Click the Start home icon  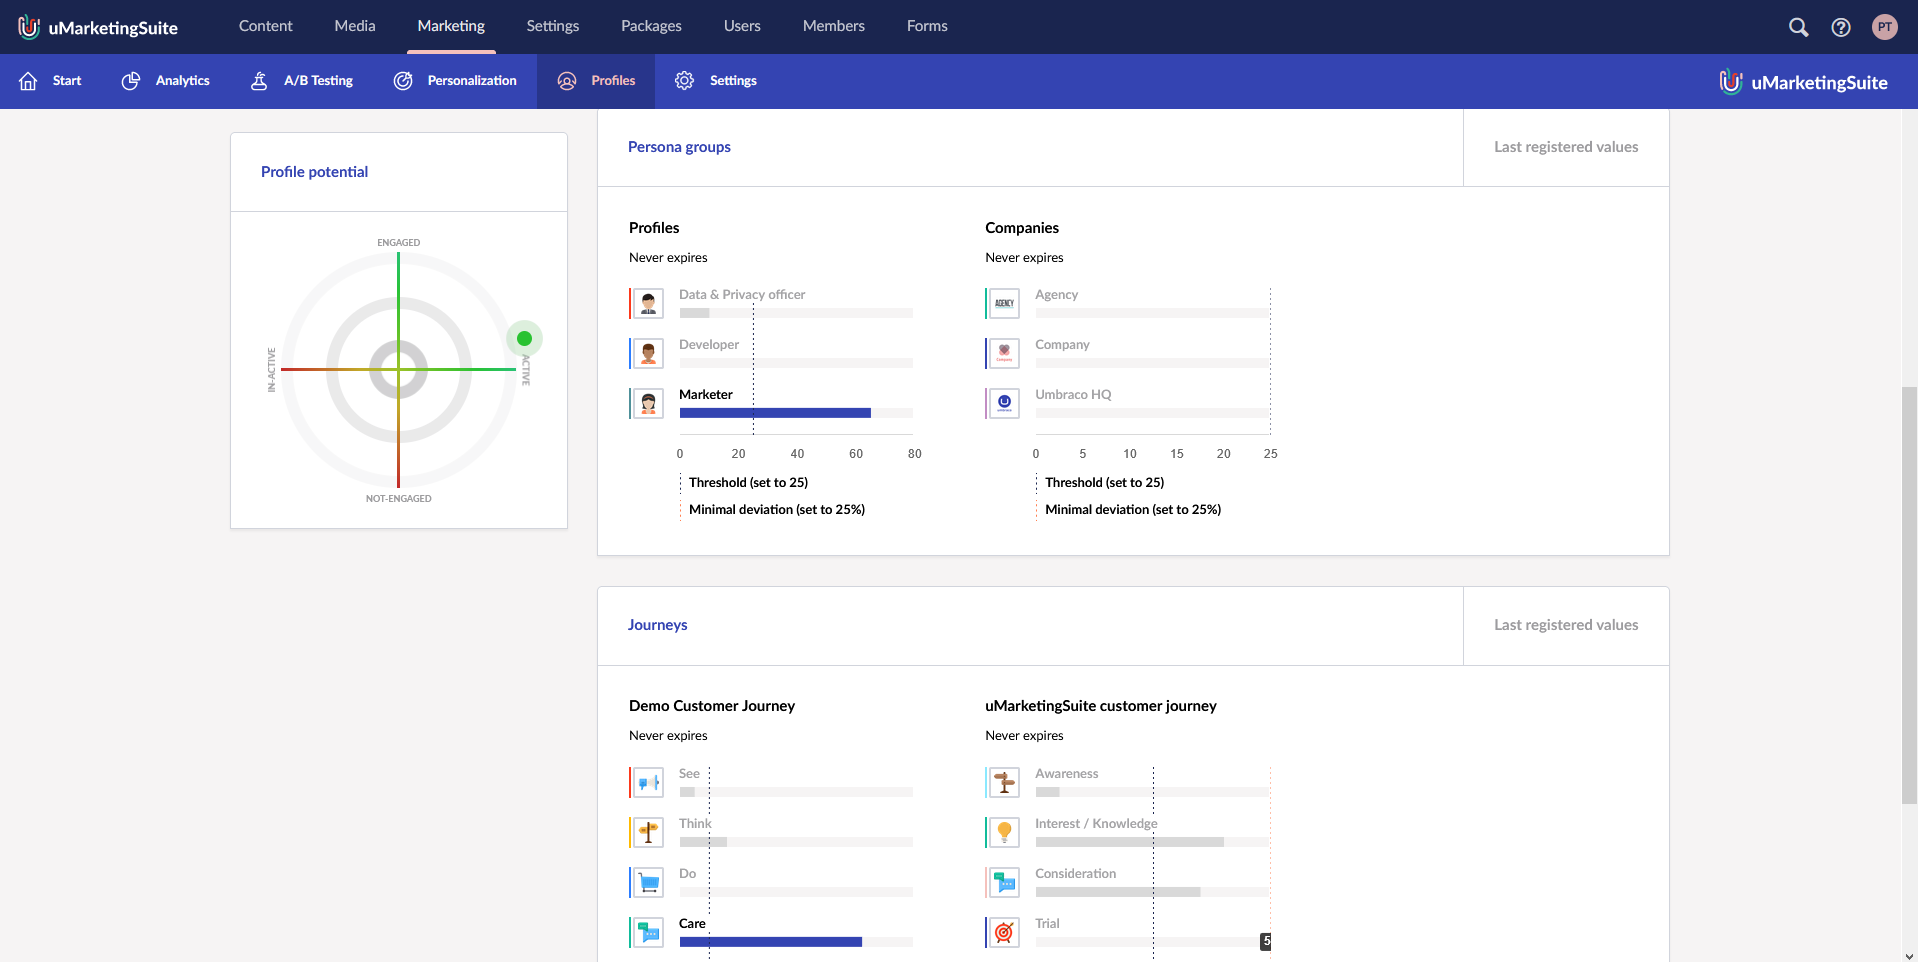pyautogui.click(x=28, y=81)
